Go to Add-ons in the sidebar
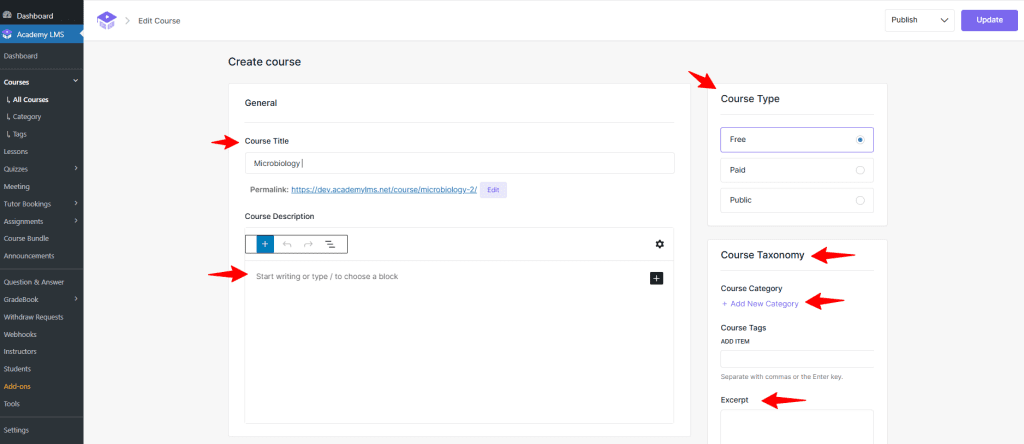This screenshot has height=444, width=1024. pos(18,386)
